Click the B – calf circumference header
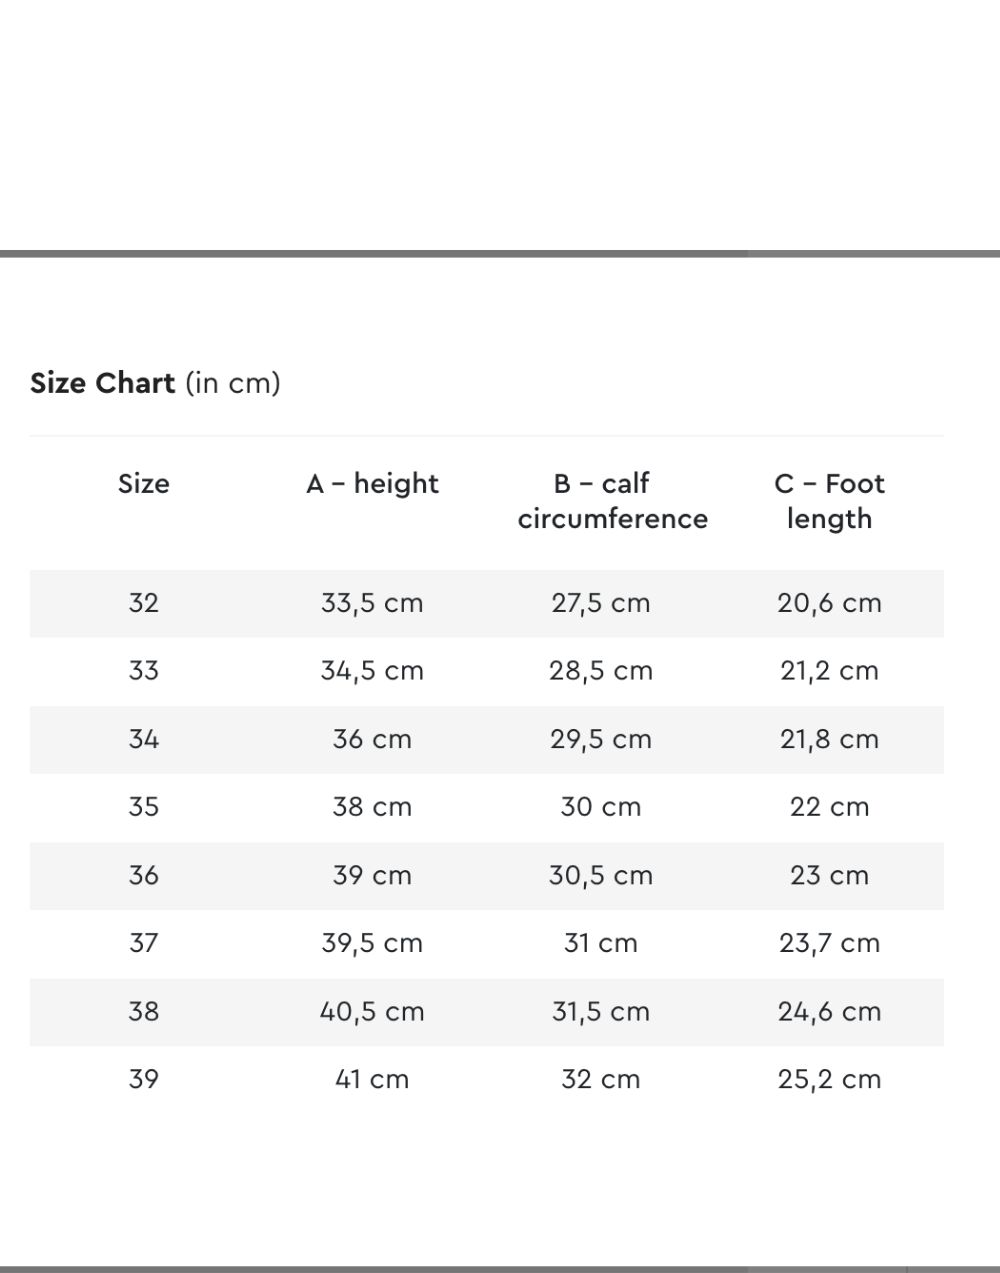Viewport: 1000px width, 1273px height. coord(613,501)
